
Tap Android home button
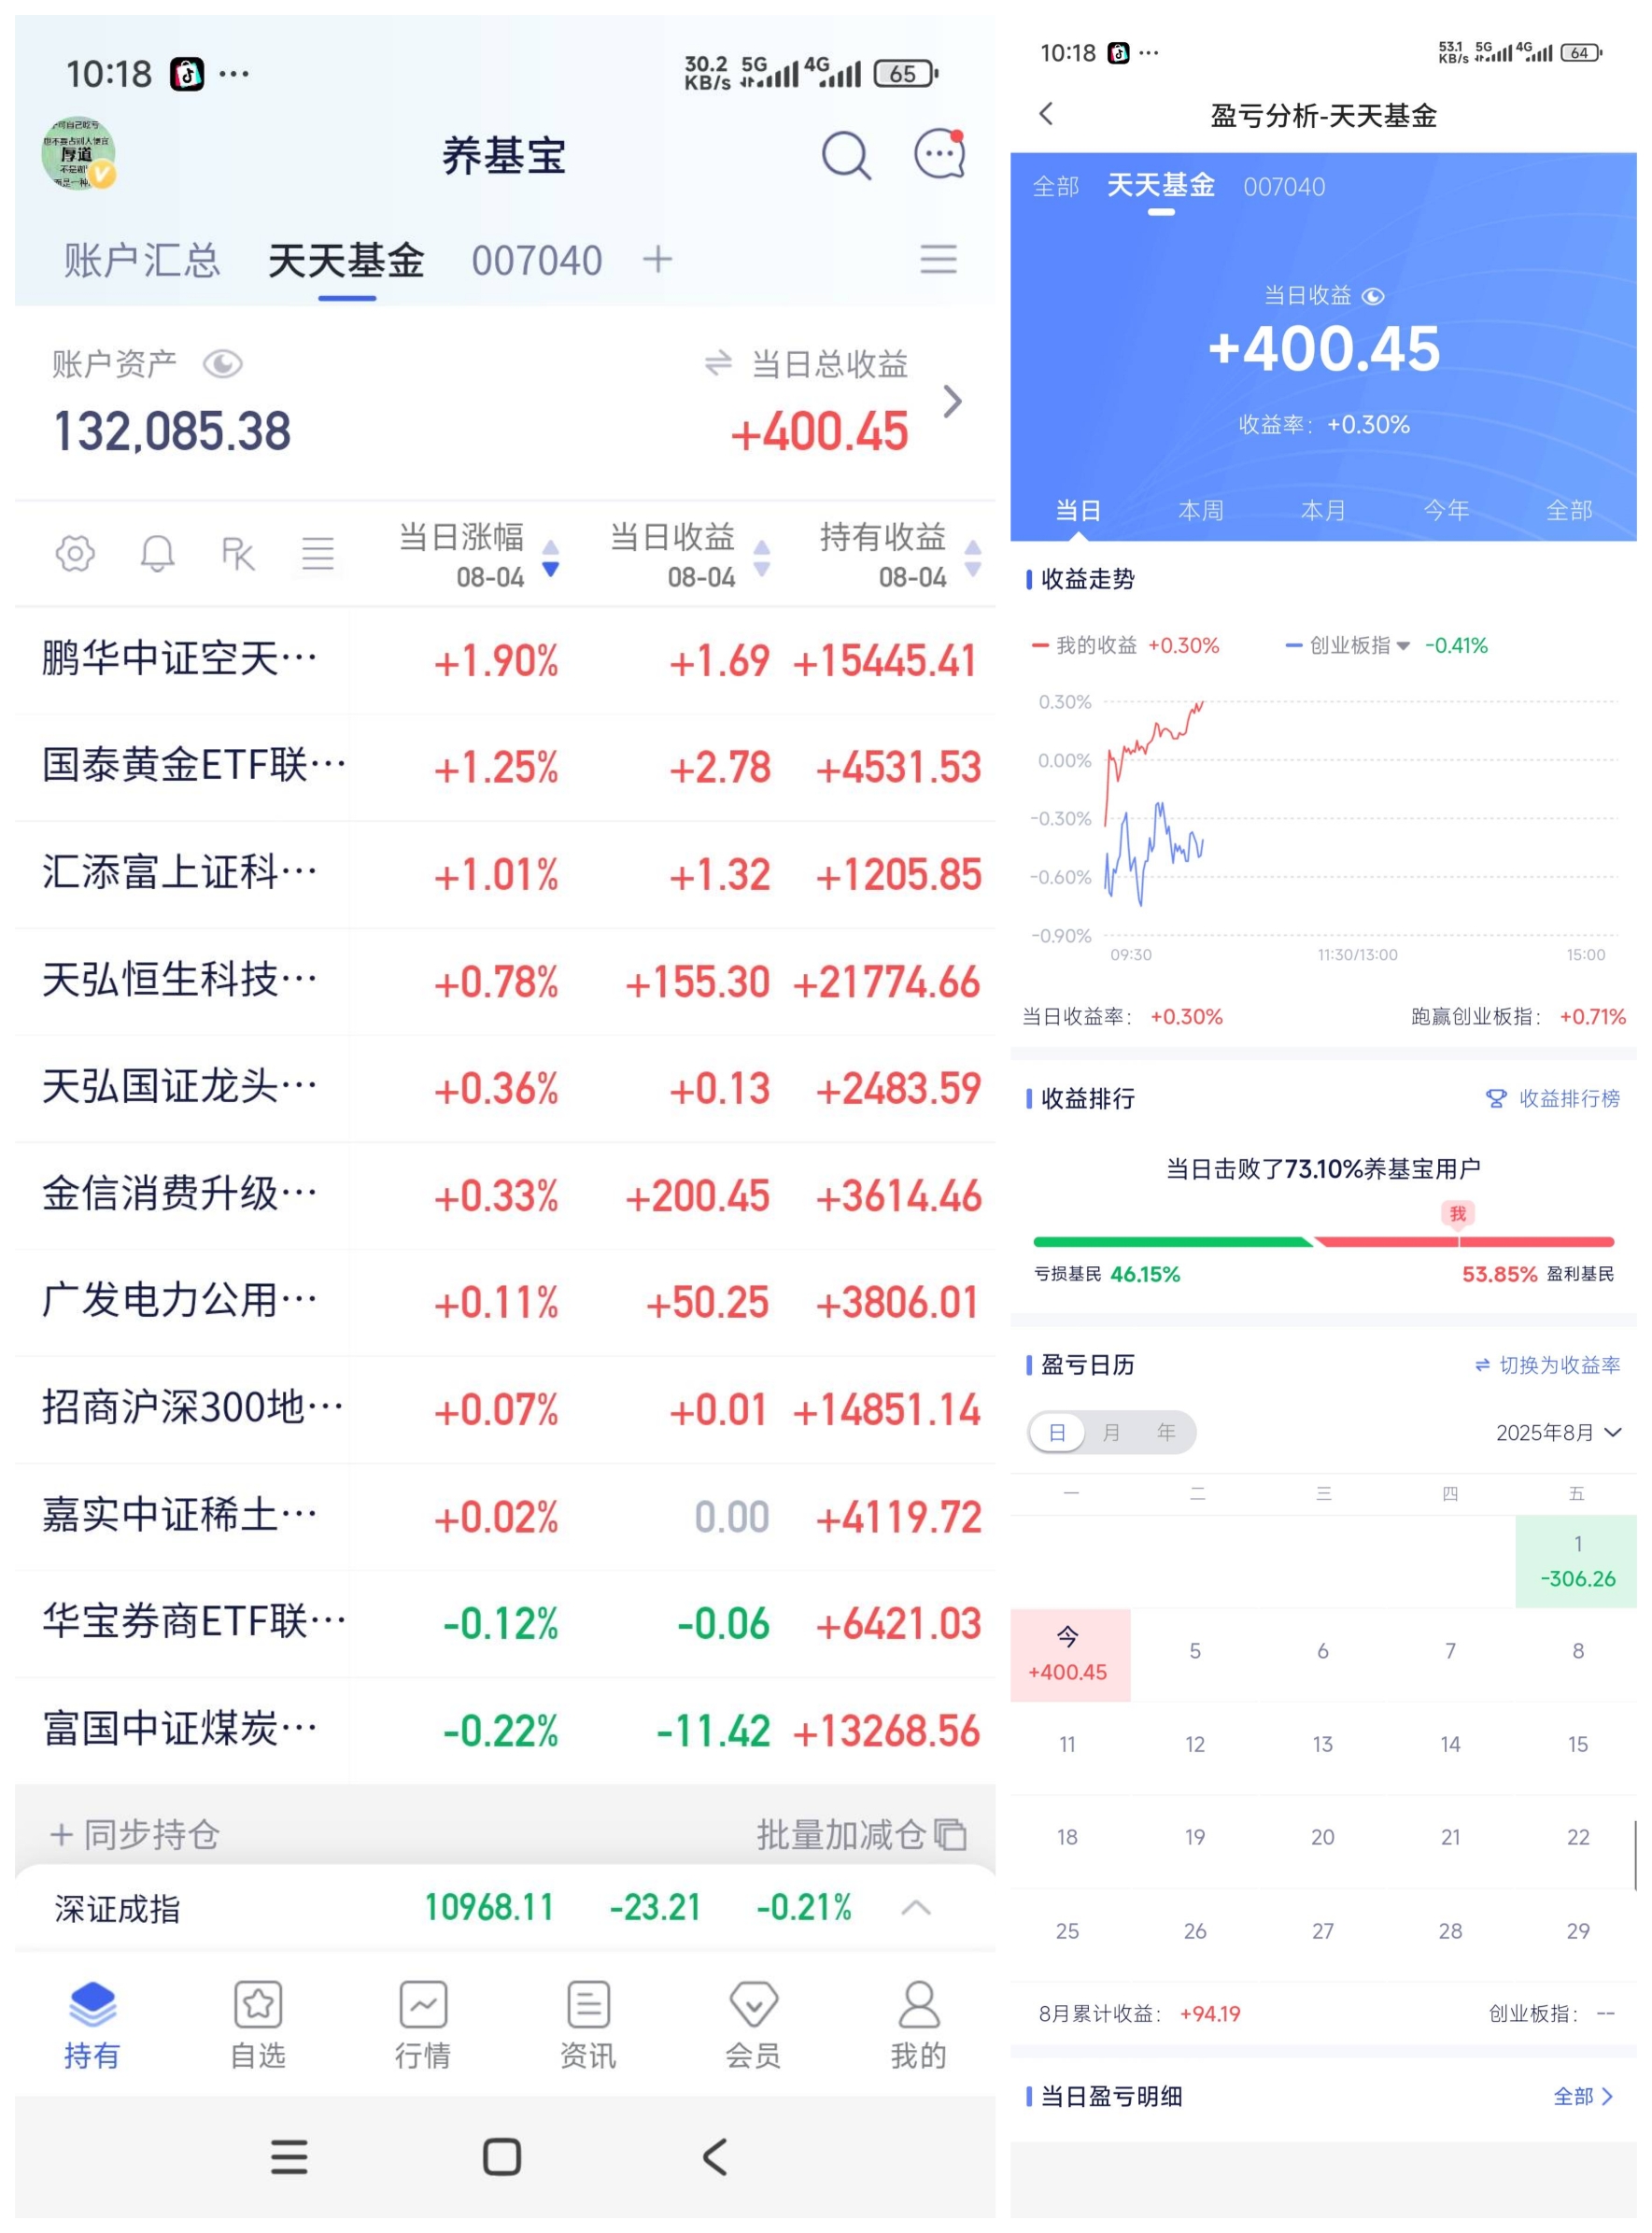[502, 2157]
